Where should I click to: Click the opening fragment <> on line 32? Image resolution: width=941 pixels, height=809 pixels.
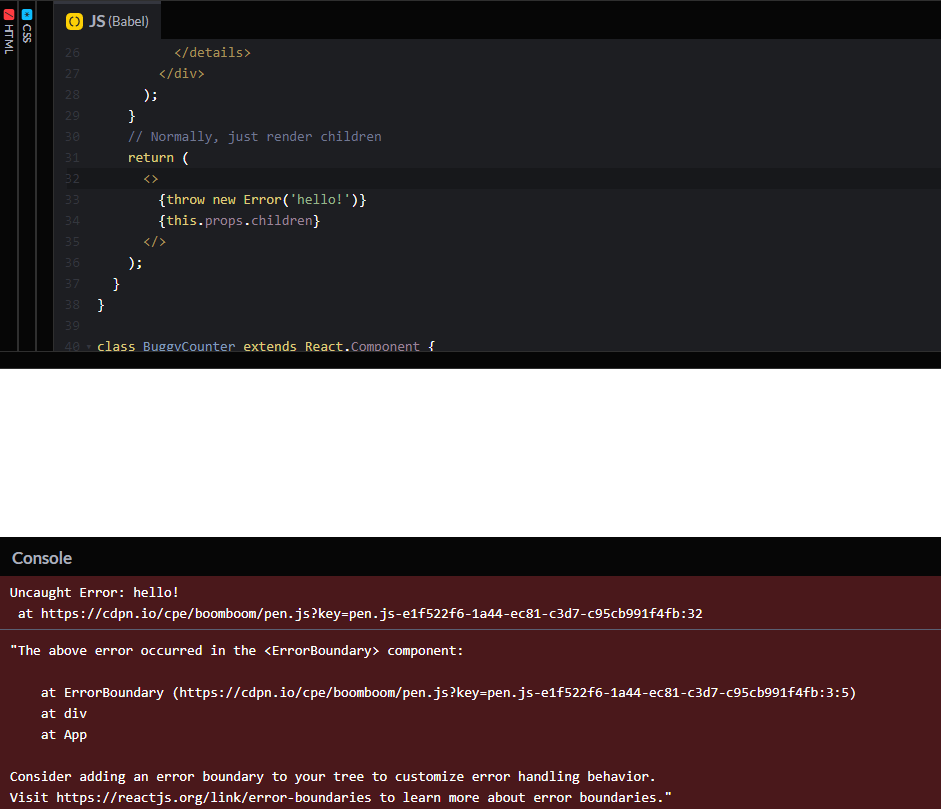[151, 179]
